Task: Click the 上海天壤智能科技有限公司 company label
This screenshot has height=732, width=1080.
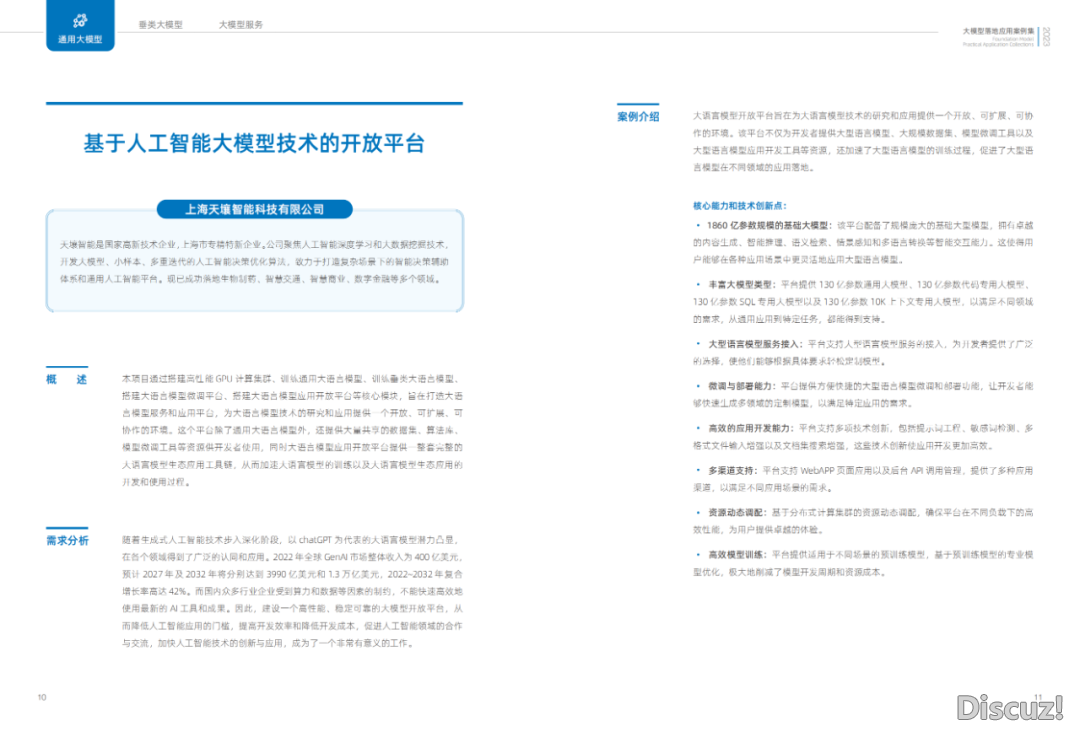Action: (x=255, y=209)
